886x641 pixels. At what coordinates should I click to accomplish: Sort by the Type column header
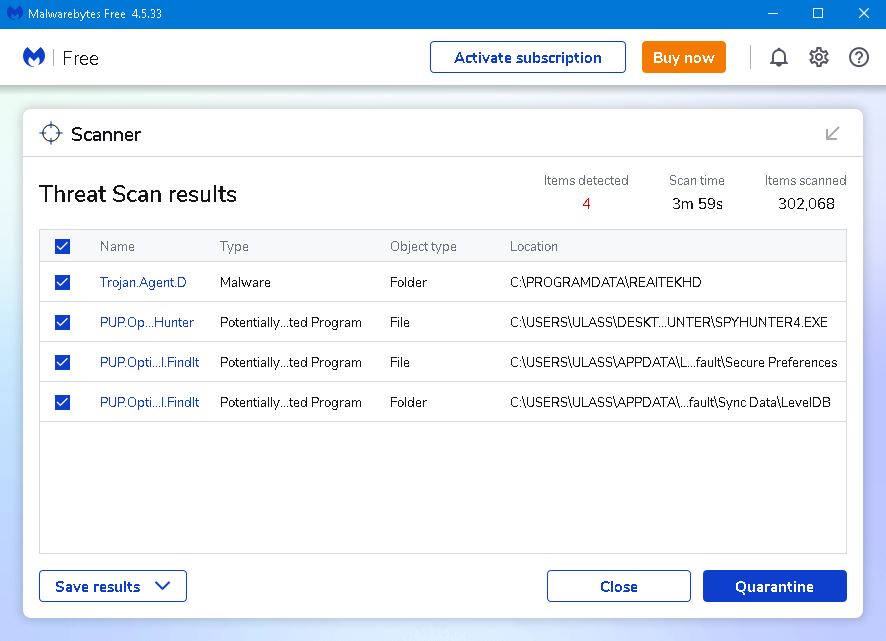coord(234,246)
